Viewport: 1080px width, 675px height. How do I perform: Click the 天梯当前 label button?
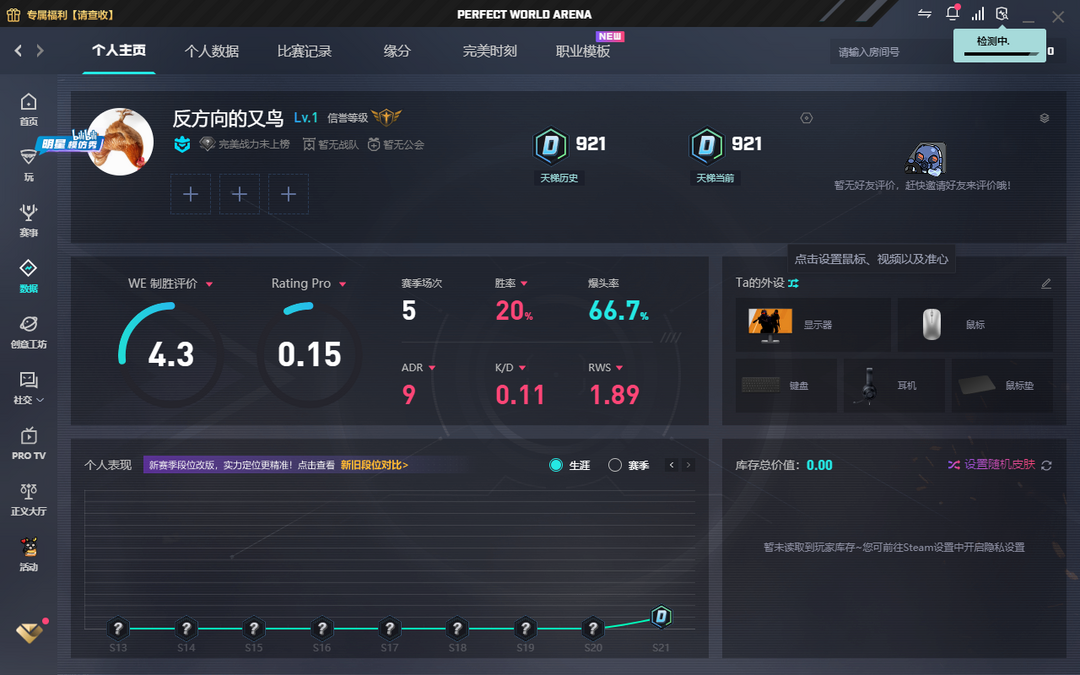tap(715, 178)
